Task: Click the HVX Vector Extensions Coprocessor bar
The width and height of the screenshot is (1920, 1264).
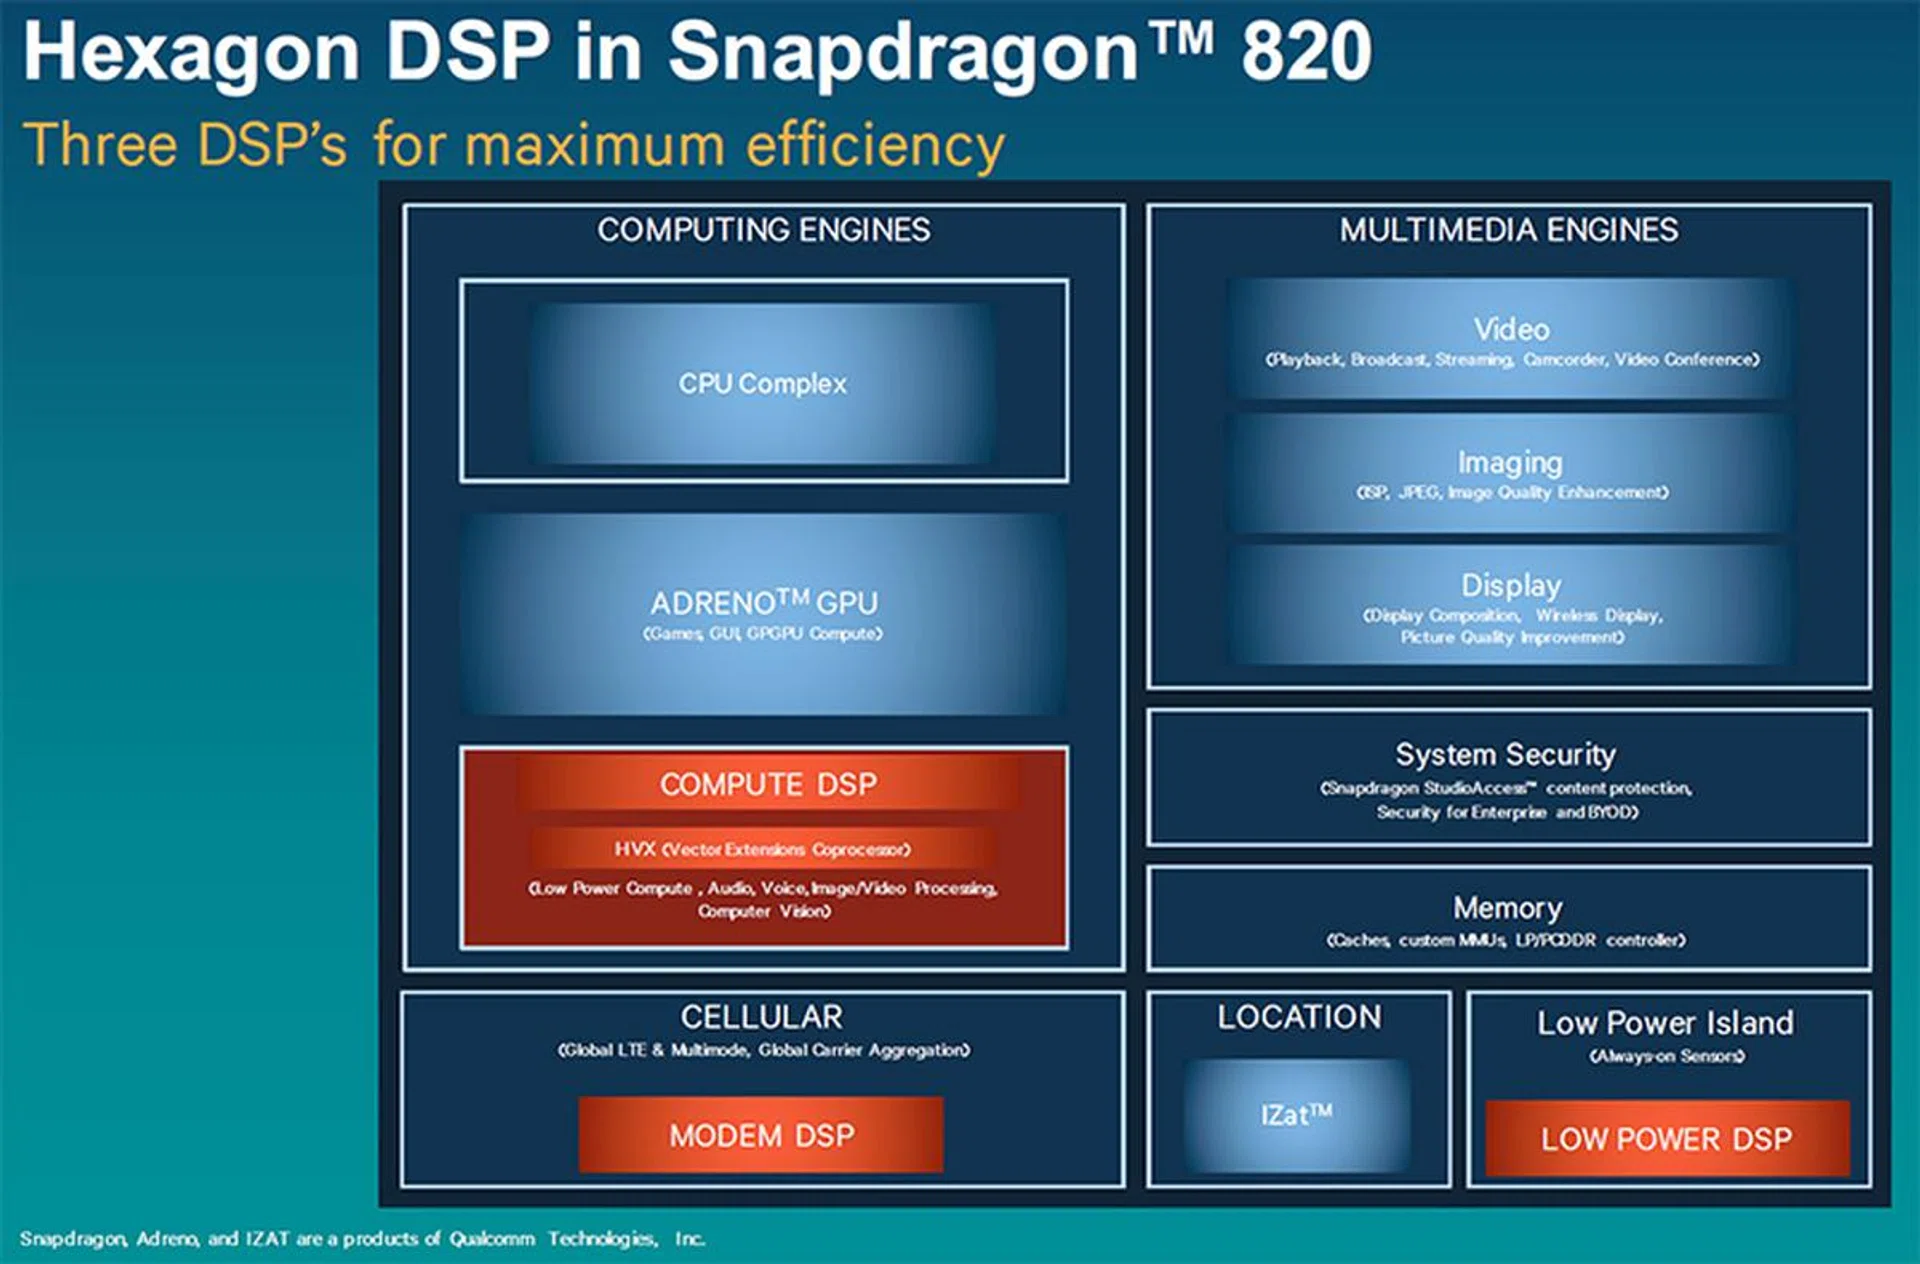Action: 763,849
